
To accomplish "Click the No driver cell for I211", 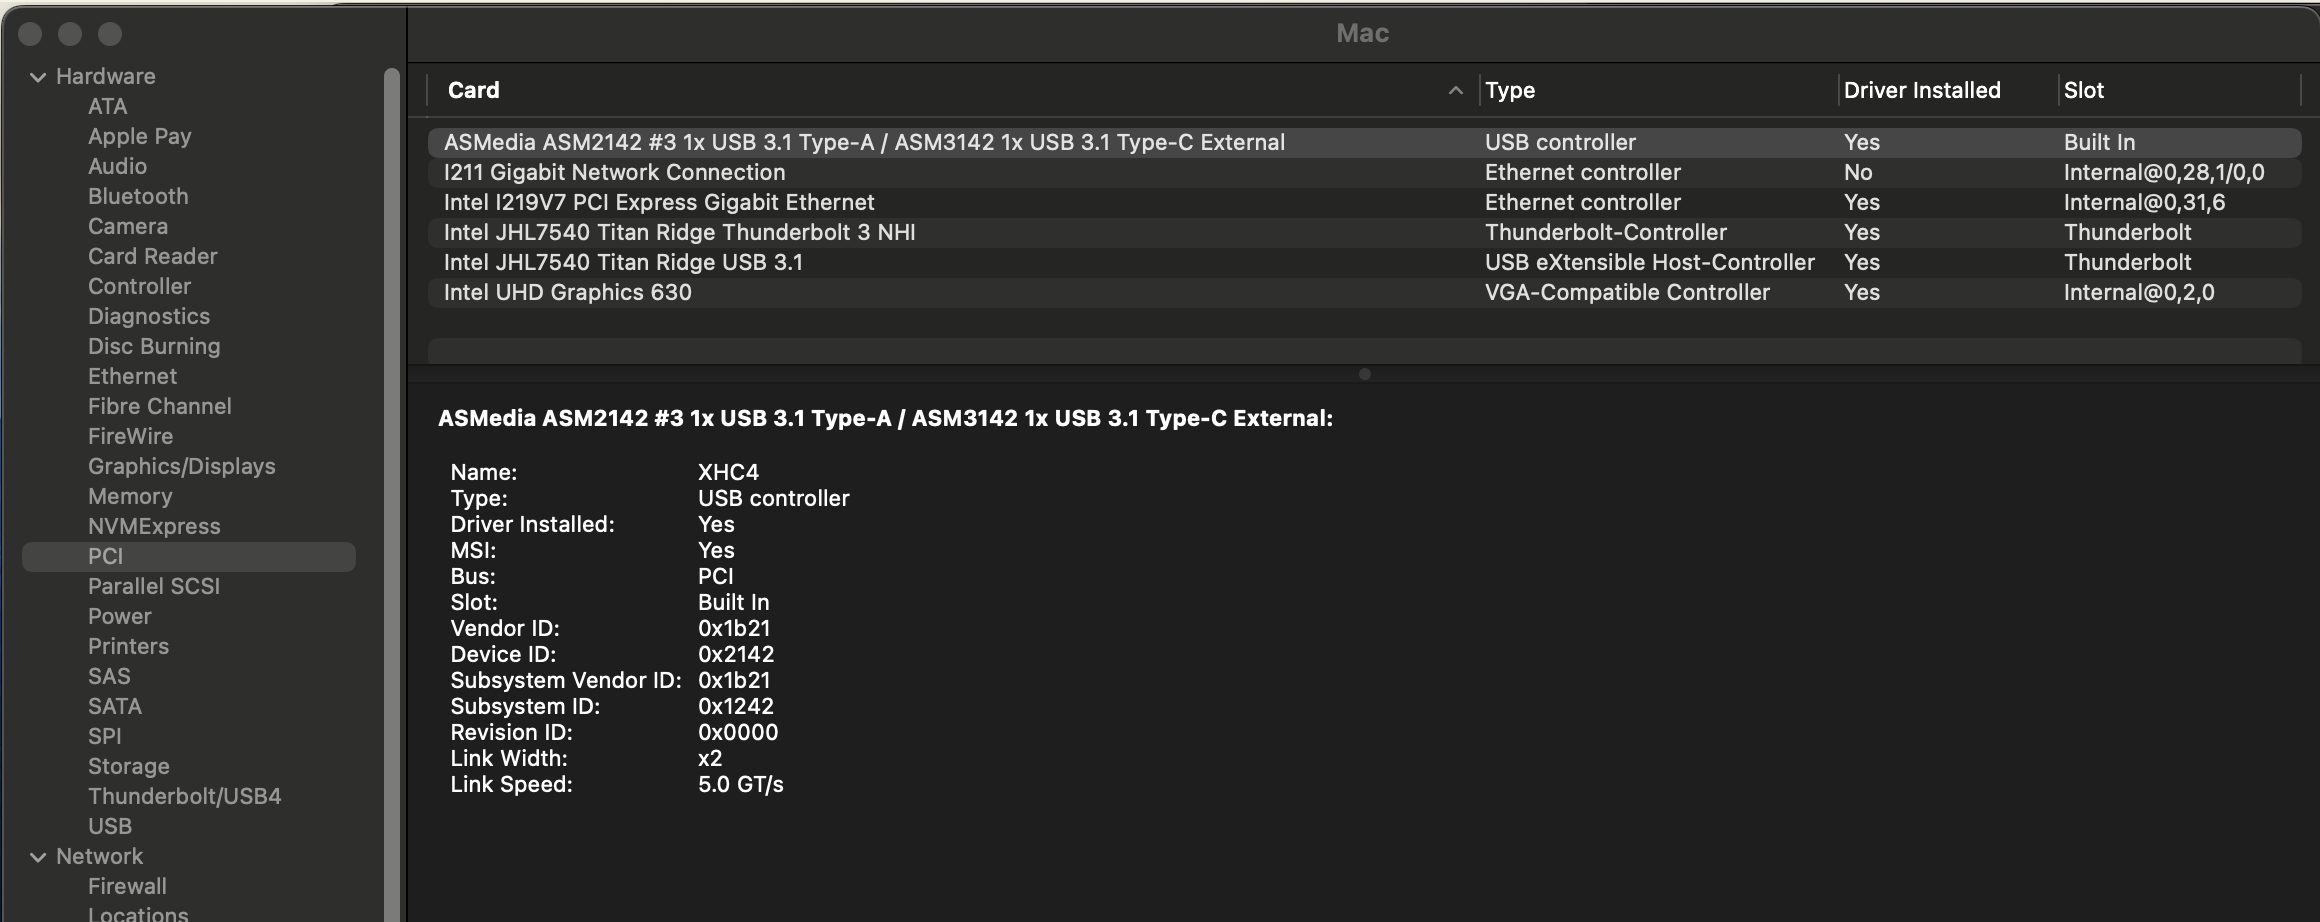I will (x=1857, y=172).
